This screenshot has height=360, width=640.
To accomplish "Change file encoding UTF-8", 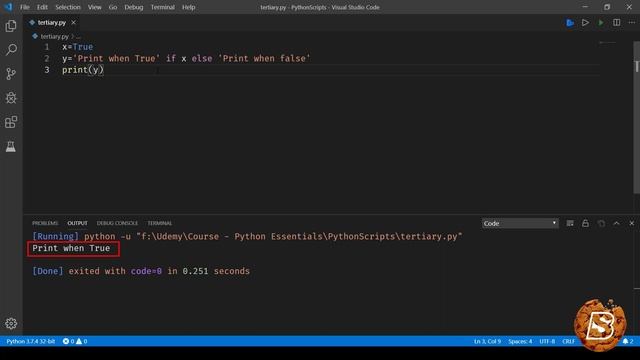I will (547, 341).
